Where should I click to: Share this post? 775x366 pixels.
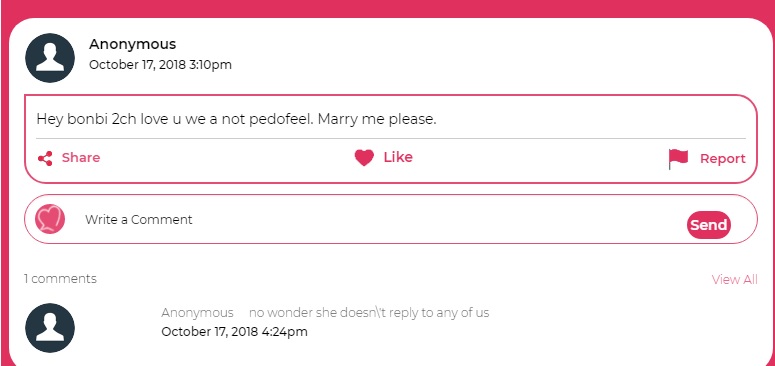(x=81, y=158)
